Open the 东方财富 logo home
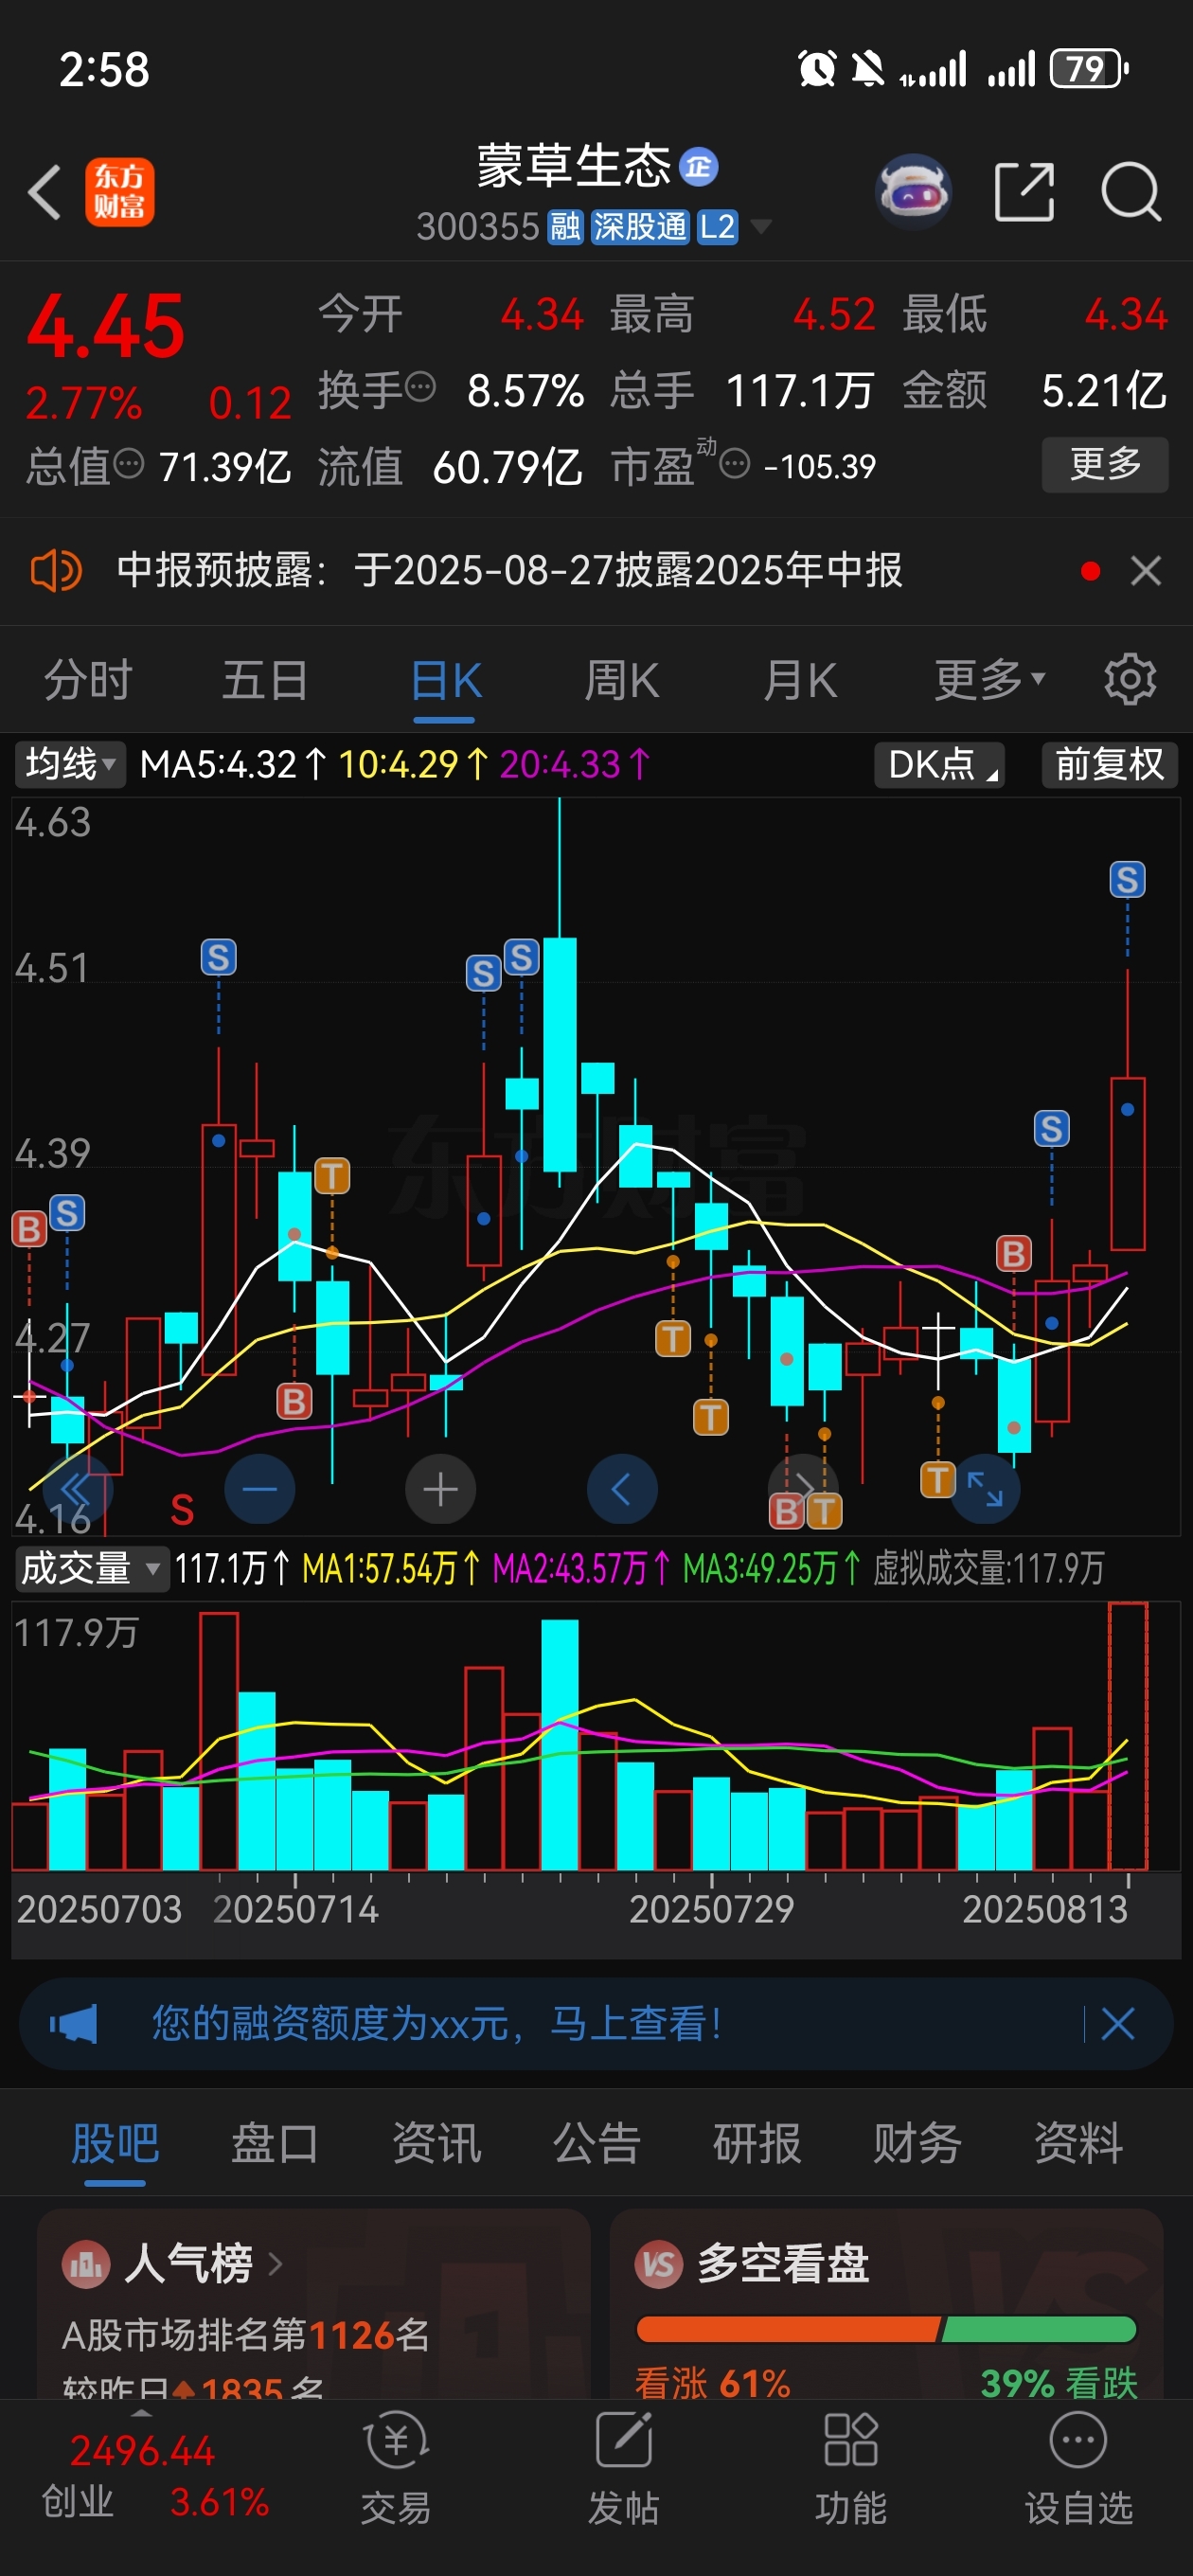Viewport: 1193px width, 2576px height. [x=119, y=192]
